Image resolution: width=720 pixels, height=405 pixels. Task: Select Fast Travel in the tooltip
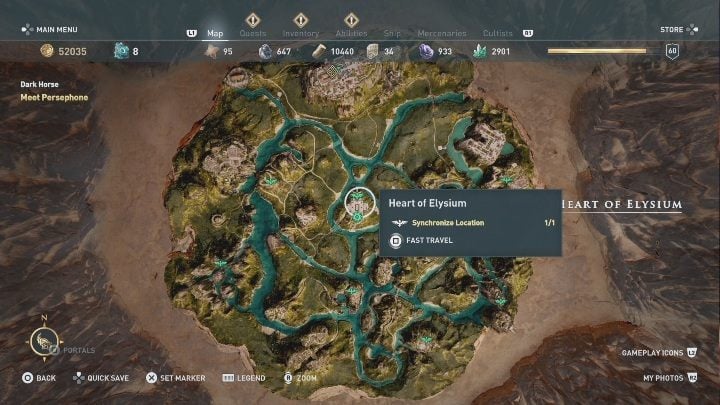click(x=422, y=241)
